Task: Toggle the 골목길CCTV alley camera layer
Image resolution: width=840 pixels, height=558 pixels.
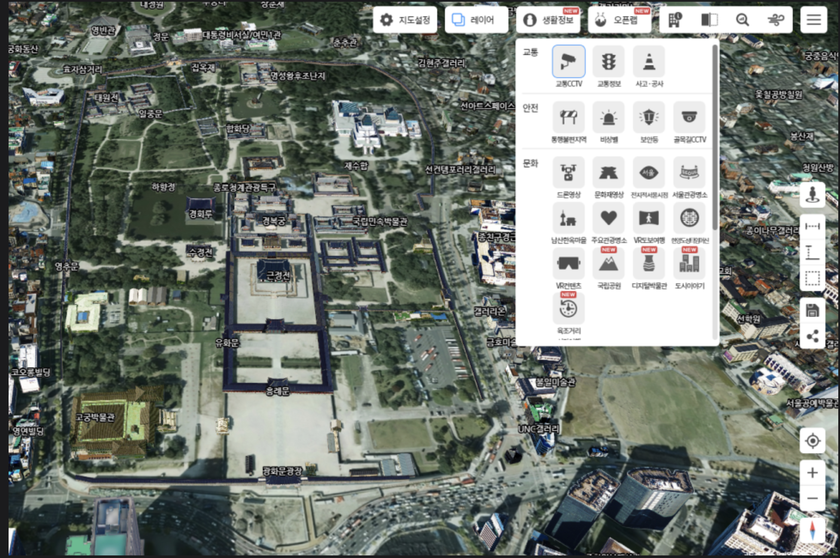Action: (x=689, y=118)
